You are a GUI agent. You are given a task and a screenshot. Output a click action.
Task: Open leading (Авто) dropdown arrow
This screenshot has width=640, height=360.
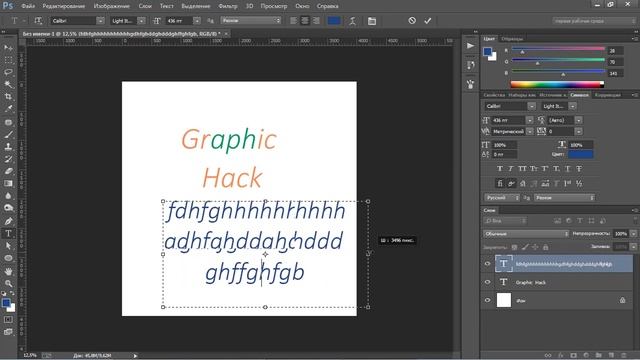[578, 120]
